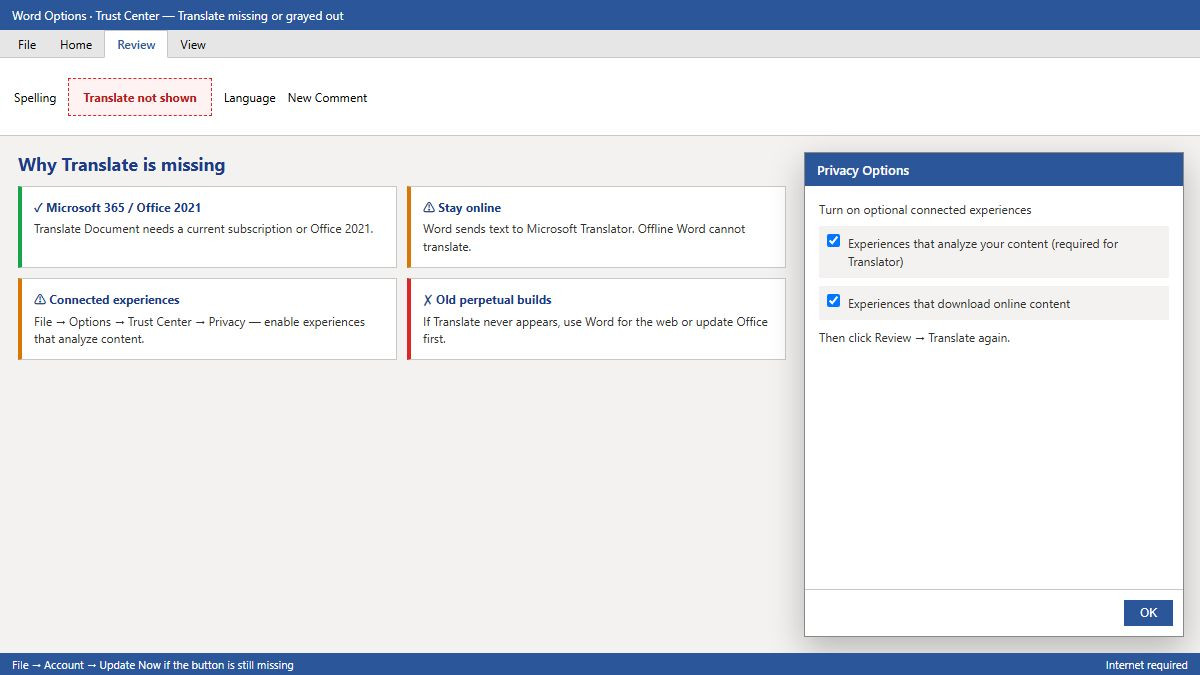1200x675 pixels.
Task: Click 'Word sends text to Microsoft Translator' text
Action: [x=584, y=238]
